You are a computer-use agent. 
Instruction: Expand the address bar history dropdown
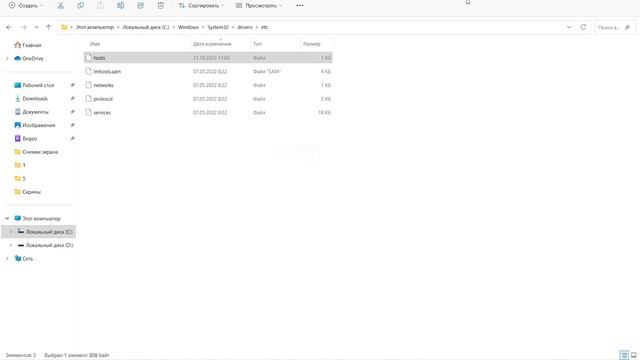569,27
